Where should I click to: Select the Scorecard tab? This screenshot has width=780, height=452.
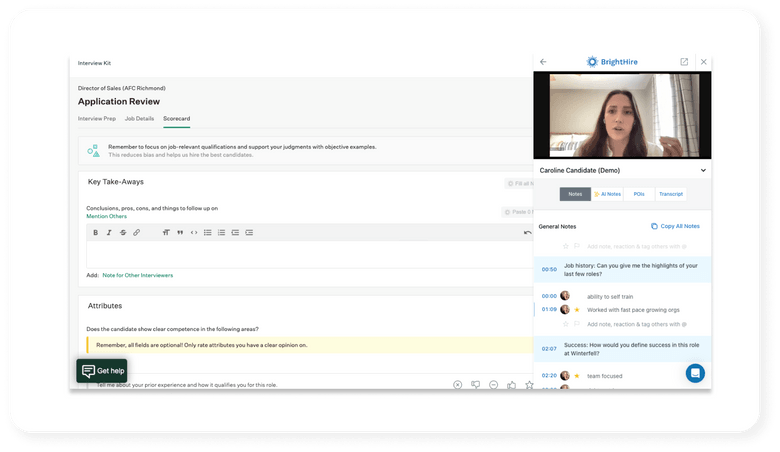177,119
